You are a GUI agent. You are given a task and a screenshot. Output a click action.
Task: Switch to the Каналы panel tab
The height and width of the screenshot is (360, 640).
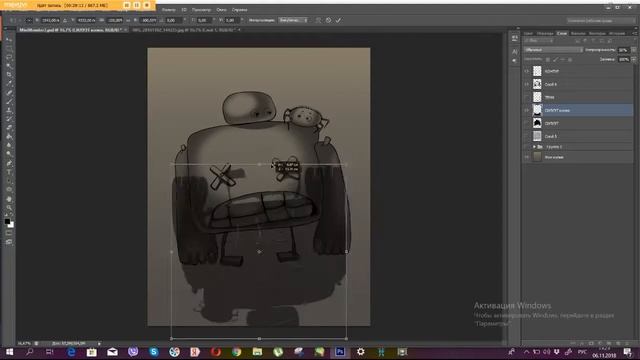pyautogui.click(x=578, y=33)
